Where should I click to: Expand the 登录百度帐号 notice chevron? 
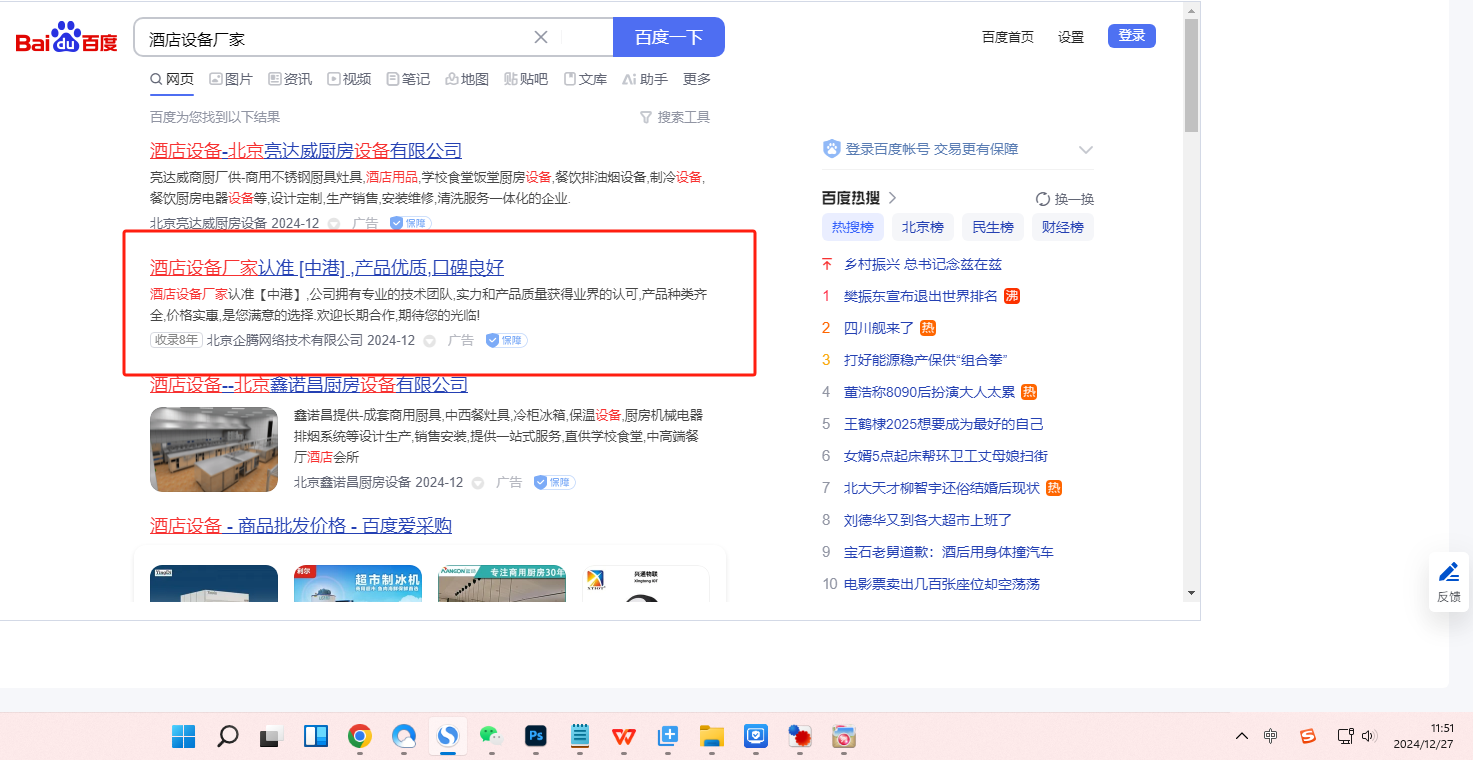click(1086, 150)
